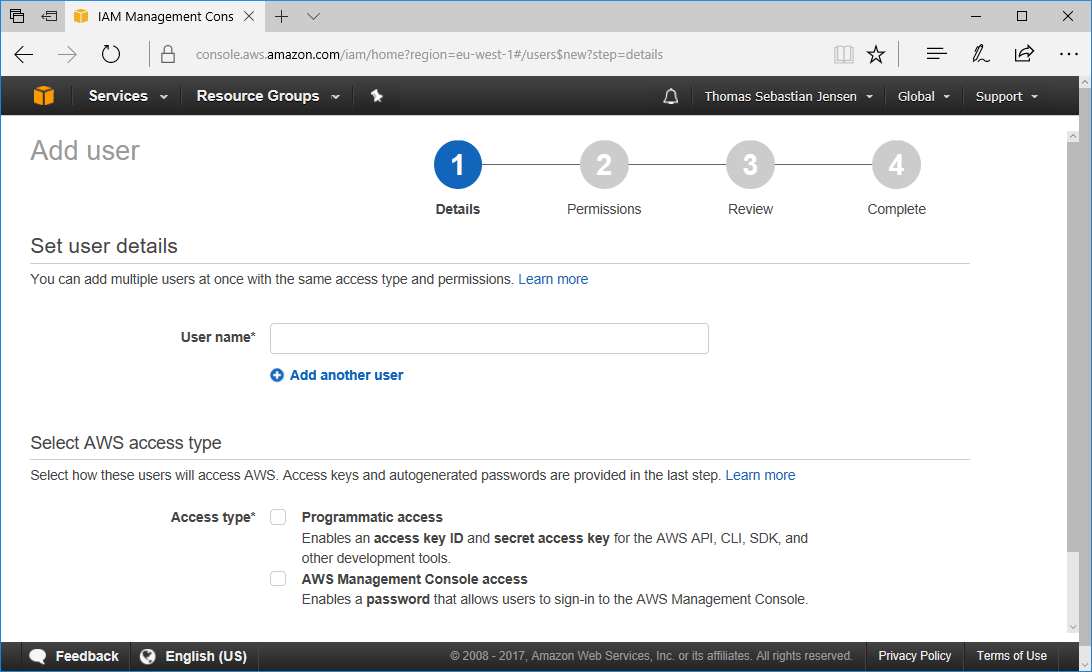Open the Feedback button in footer
Image resolution: width=1092 pixels, height=672 pixels.
(x=75, y=656)
